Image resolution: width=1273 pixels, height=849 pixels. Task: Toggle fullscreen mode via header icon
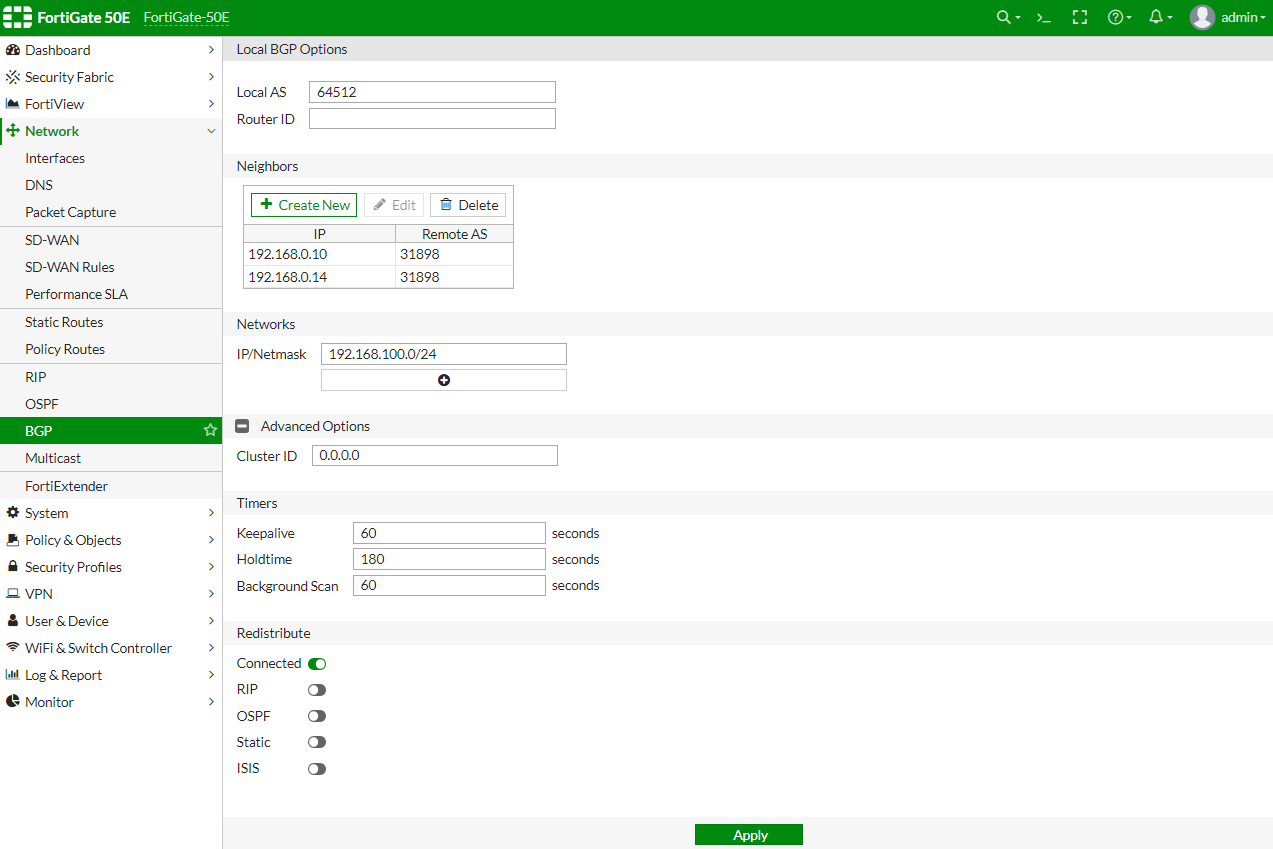(x=1079, y=17)
